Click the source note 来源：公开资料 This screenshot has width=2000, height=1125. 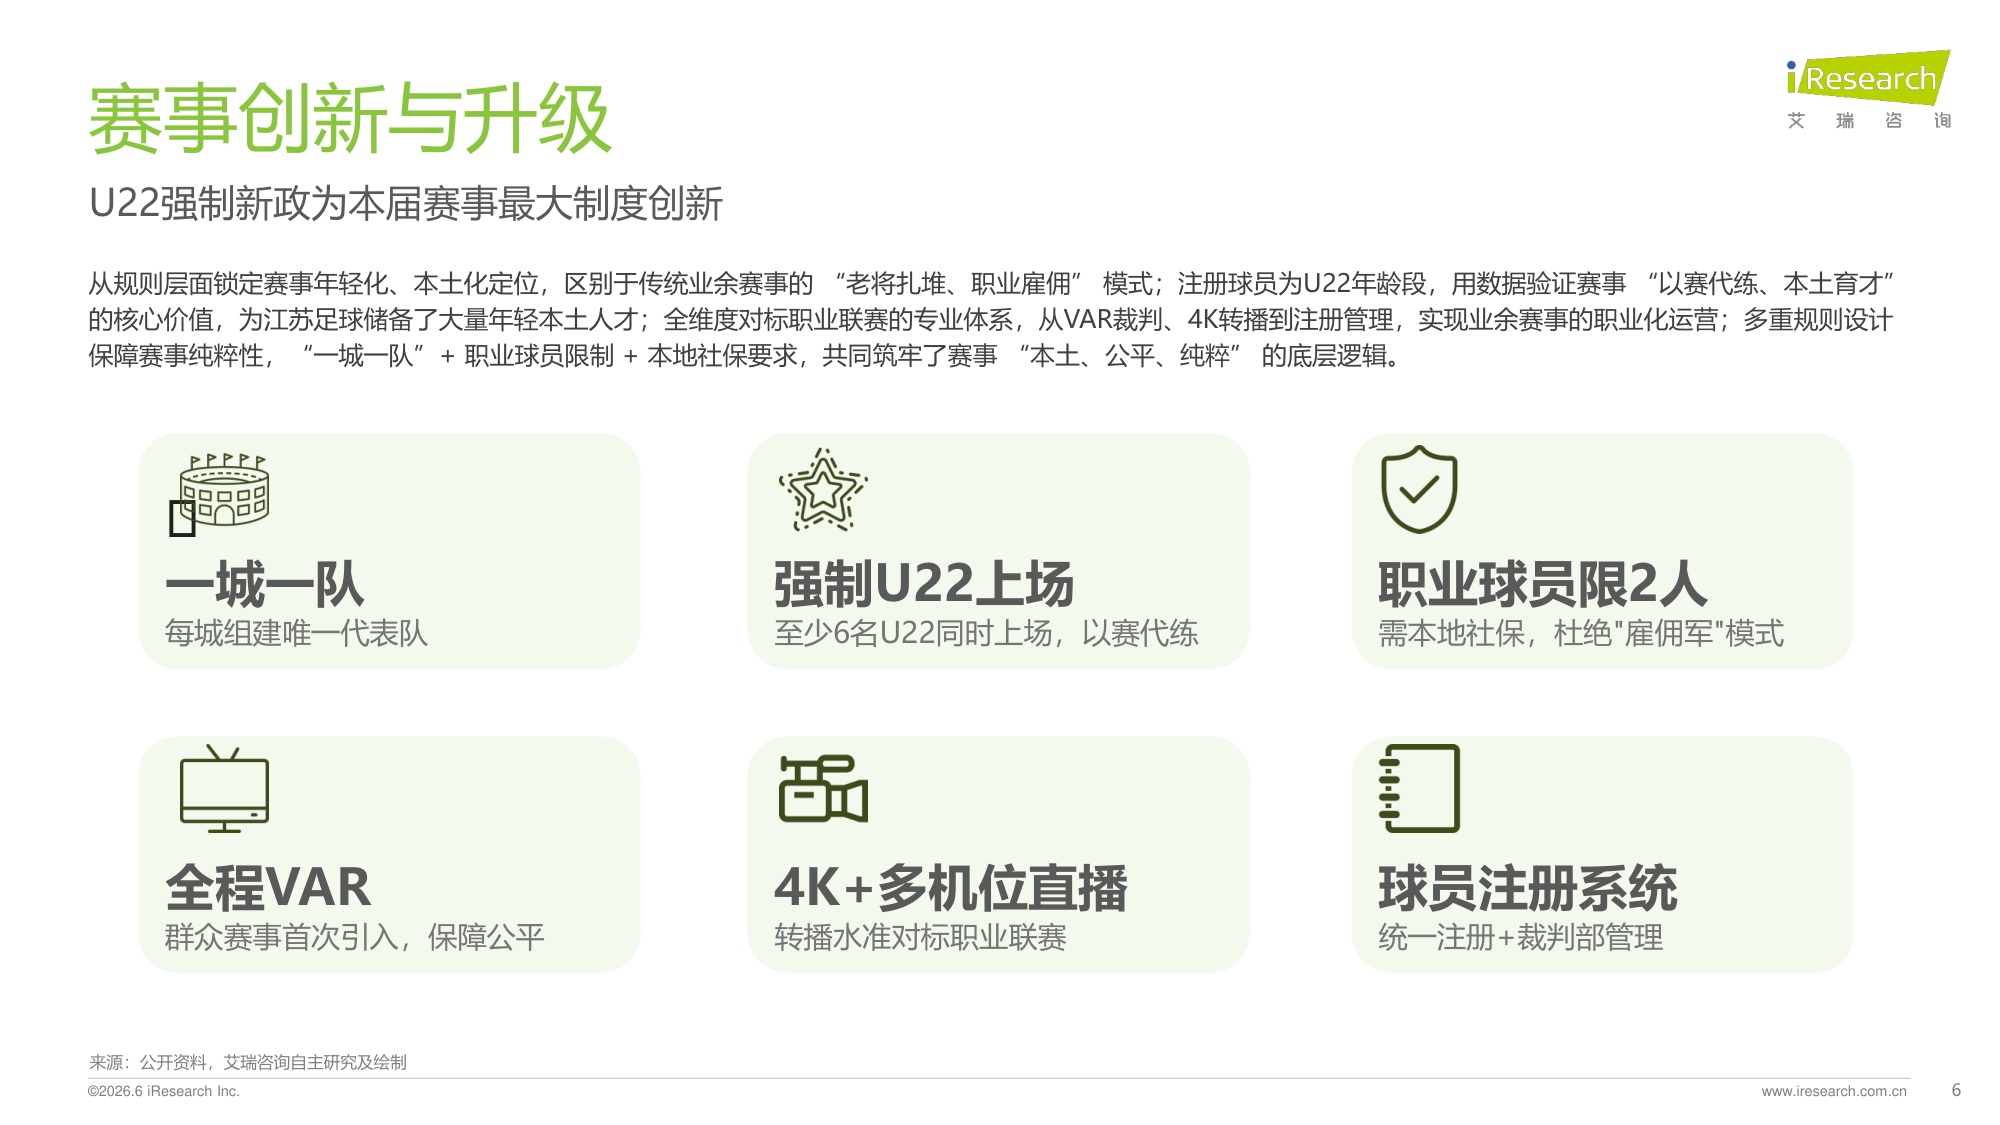coord(248,1062)
